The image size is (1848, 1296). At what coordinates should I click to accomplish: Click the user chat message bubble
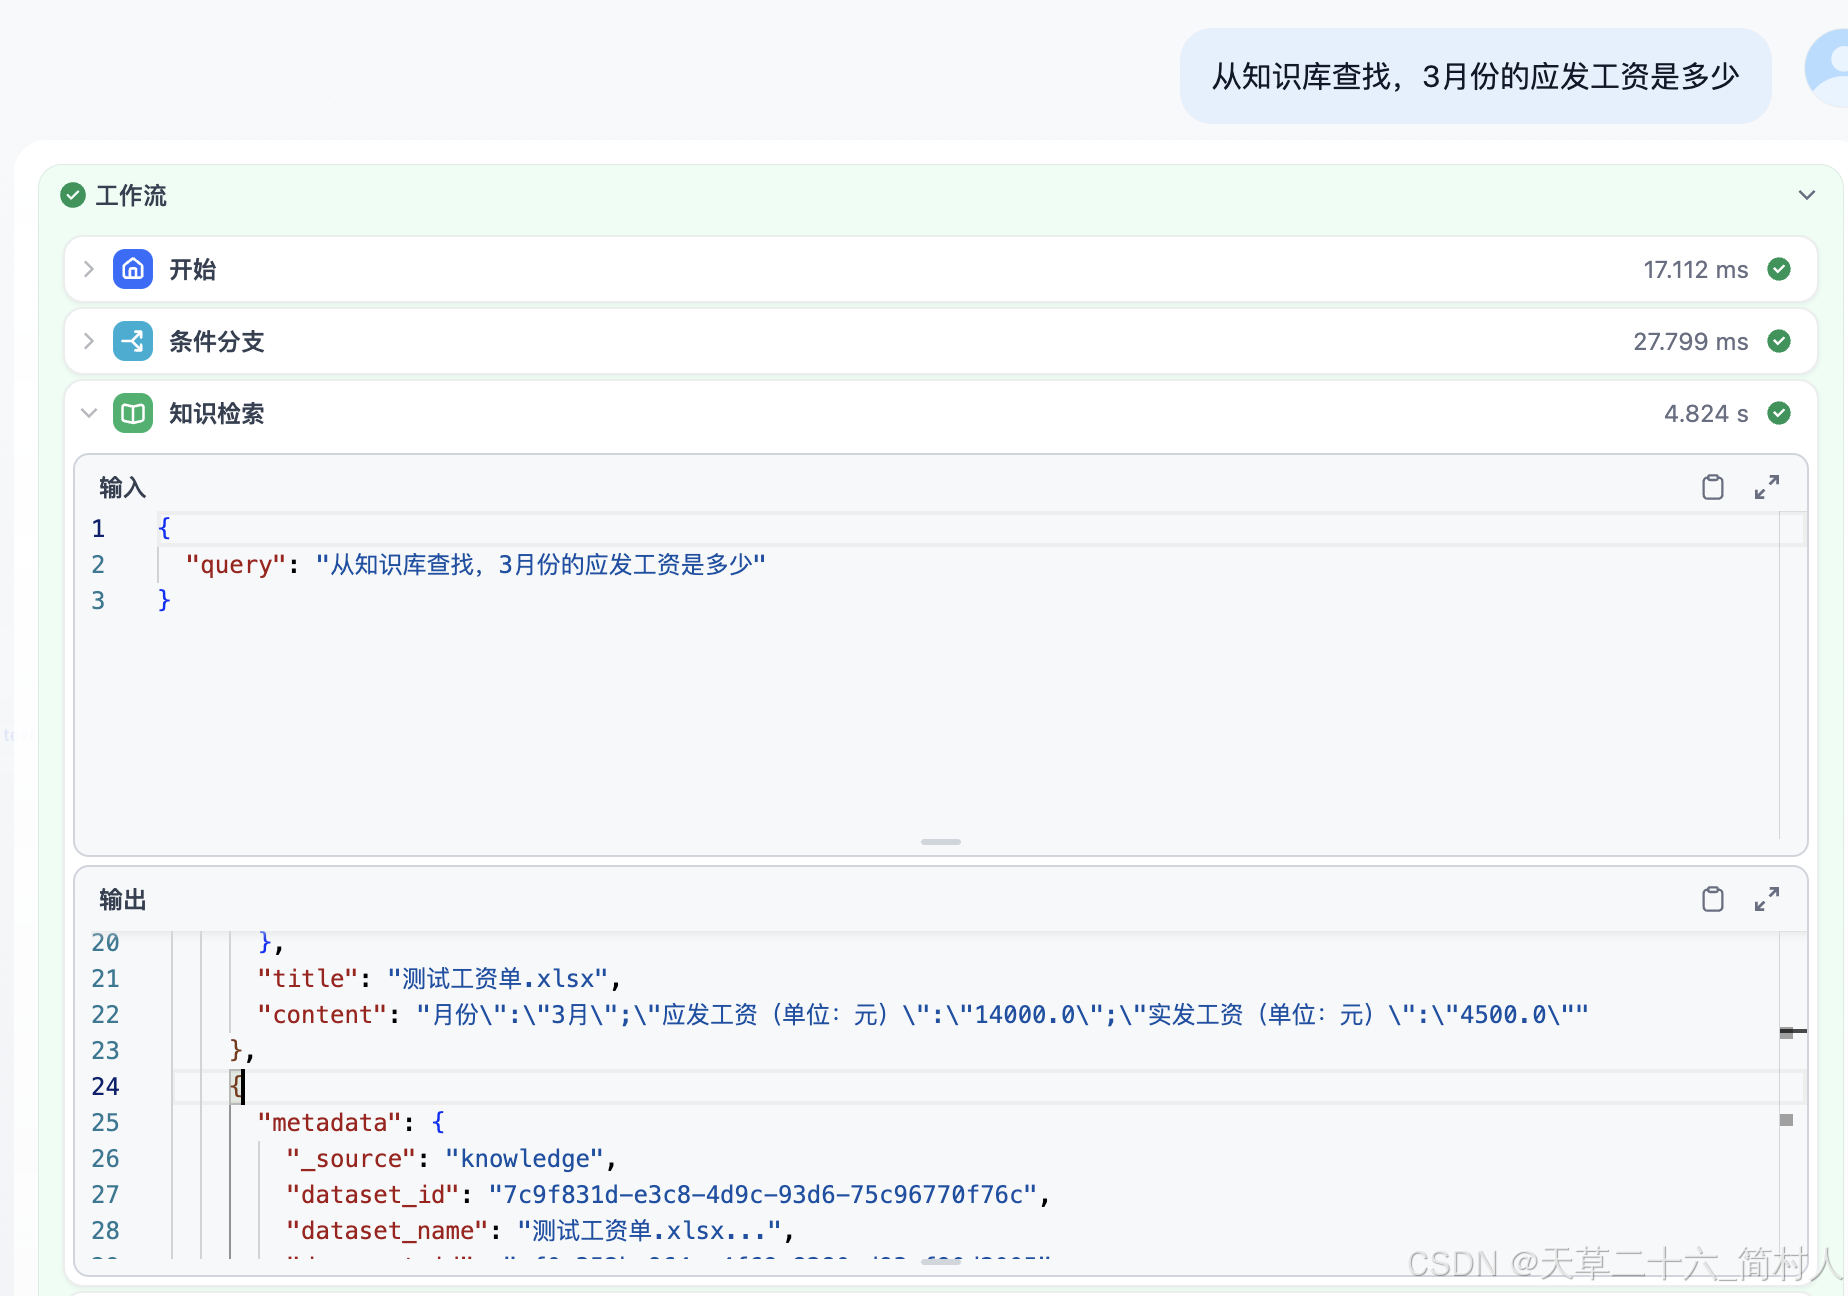coord(1475,76)
